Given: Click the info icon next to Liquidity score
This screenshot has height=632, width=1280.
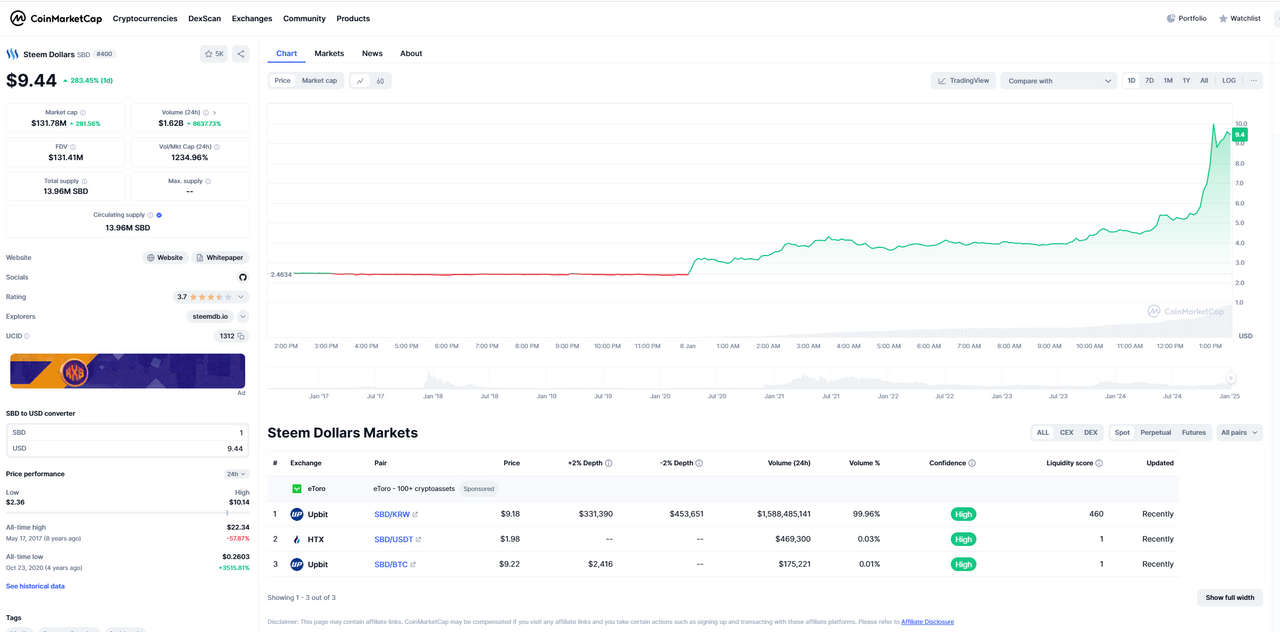Looking at the screenshot, I should point(1099,463).
